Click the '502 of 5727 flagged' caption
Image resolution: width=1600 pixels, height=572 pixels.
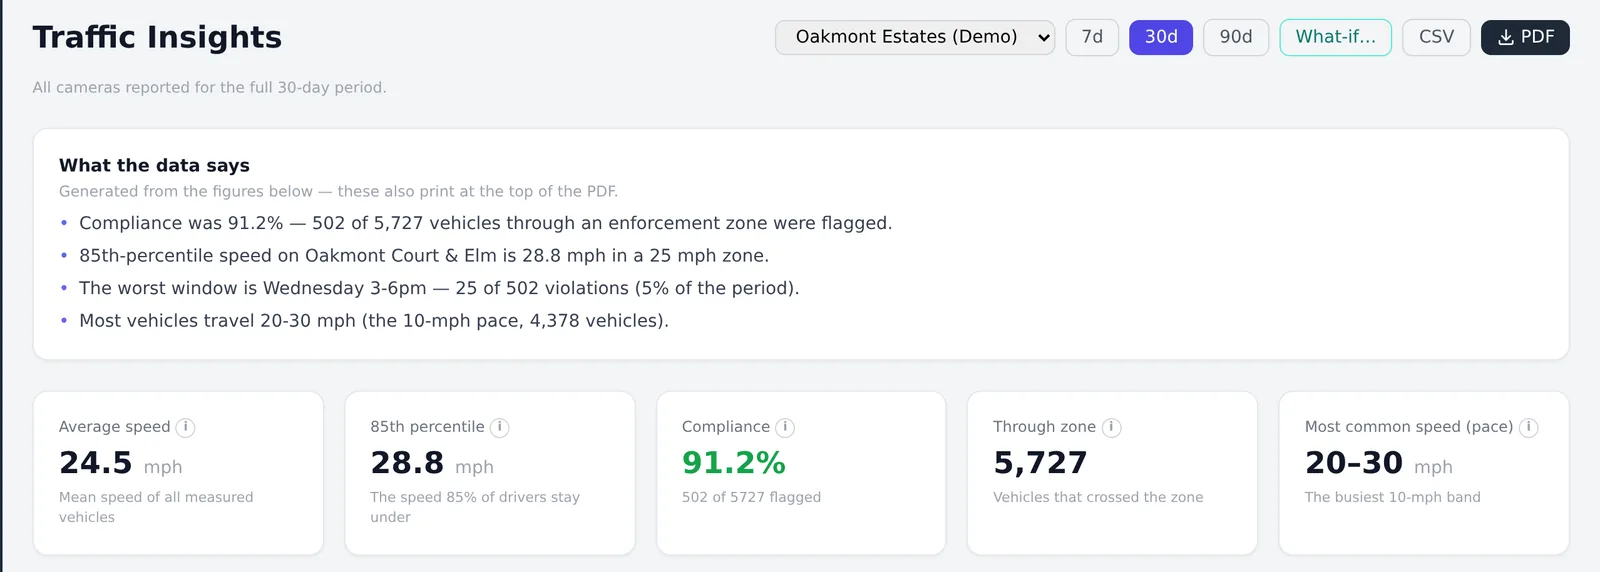click(x=751, y=497)
